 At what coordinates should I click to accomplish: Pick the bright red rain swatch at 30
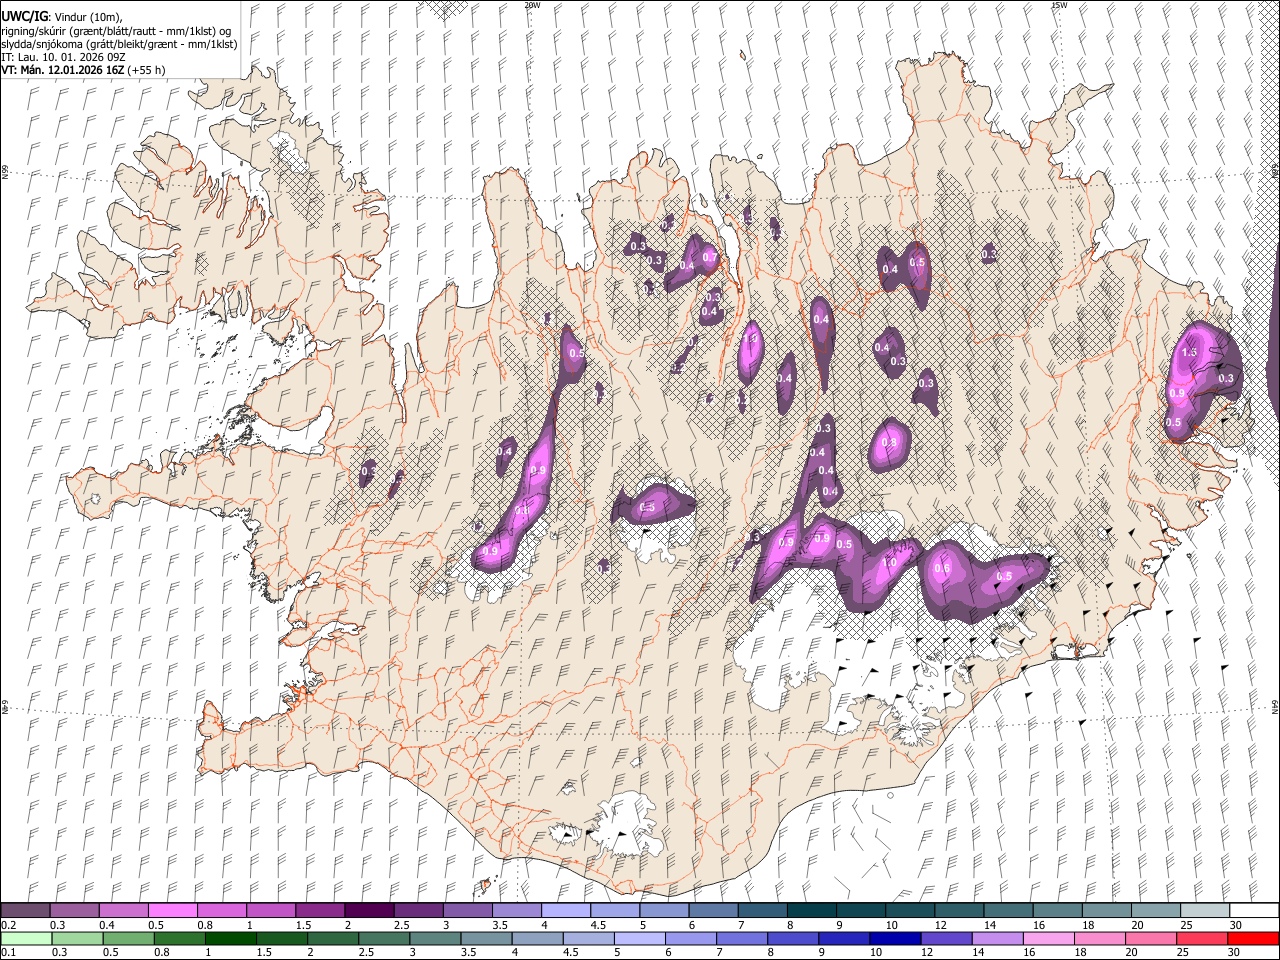click(1253, 938)
